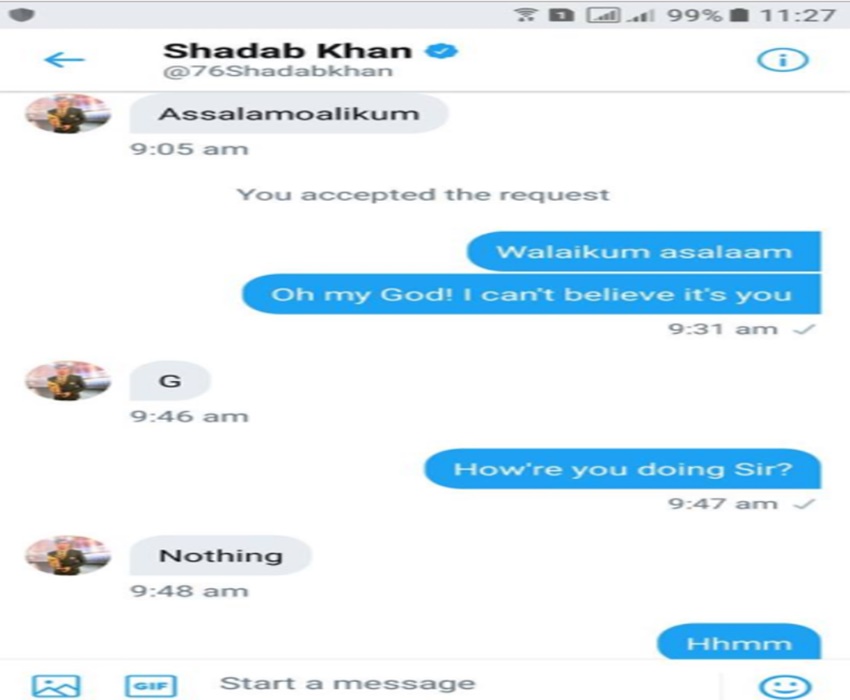
Task: Select the Walaikum asalaam message bubble
Action: pyautogui.click(x=644, y=252)
